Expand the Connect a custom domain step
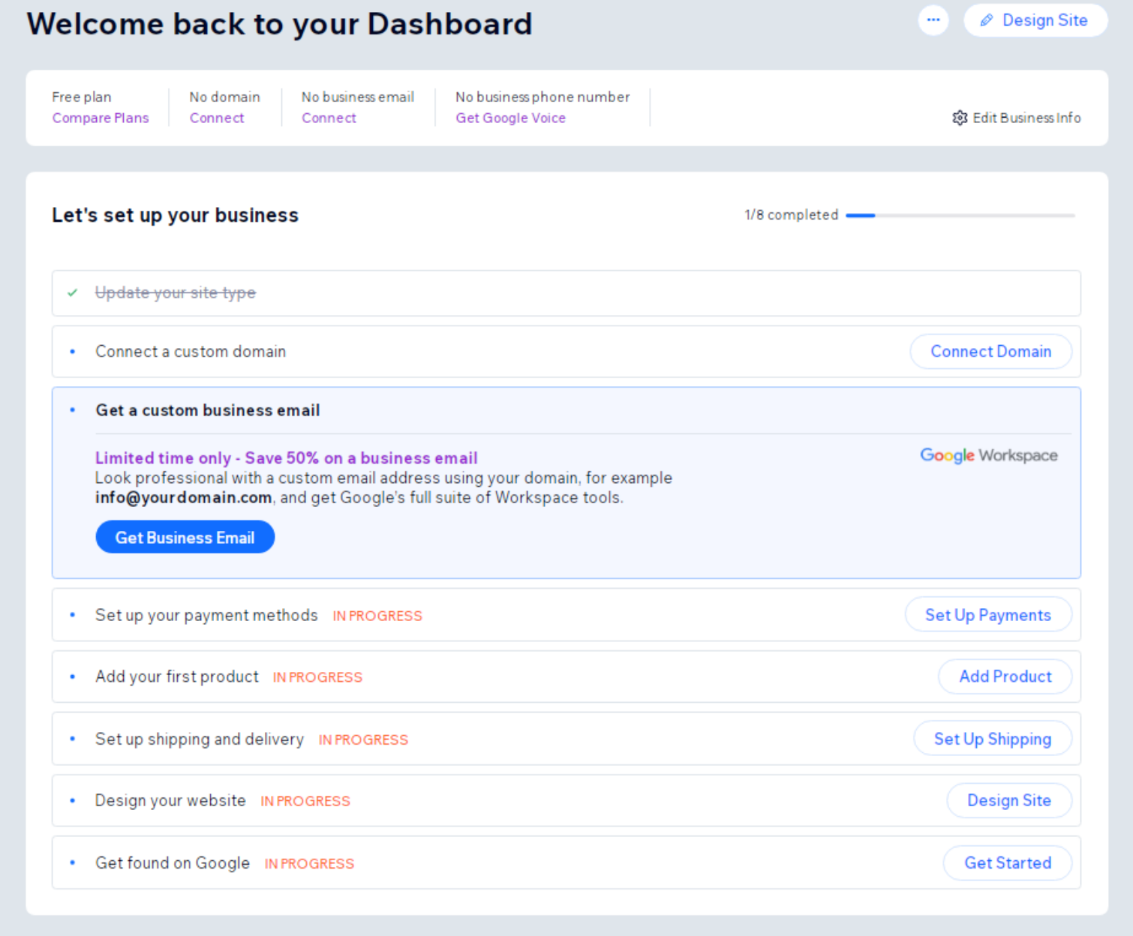This screenshot has height=936, width=1133. click(191, 352)
